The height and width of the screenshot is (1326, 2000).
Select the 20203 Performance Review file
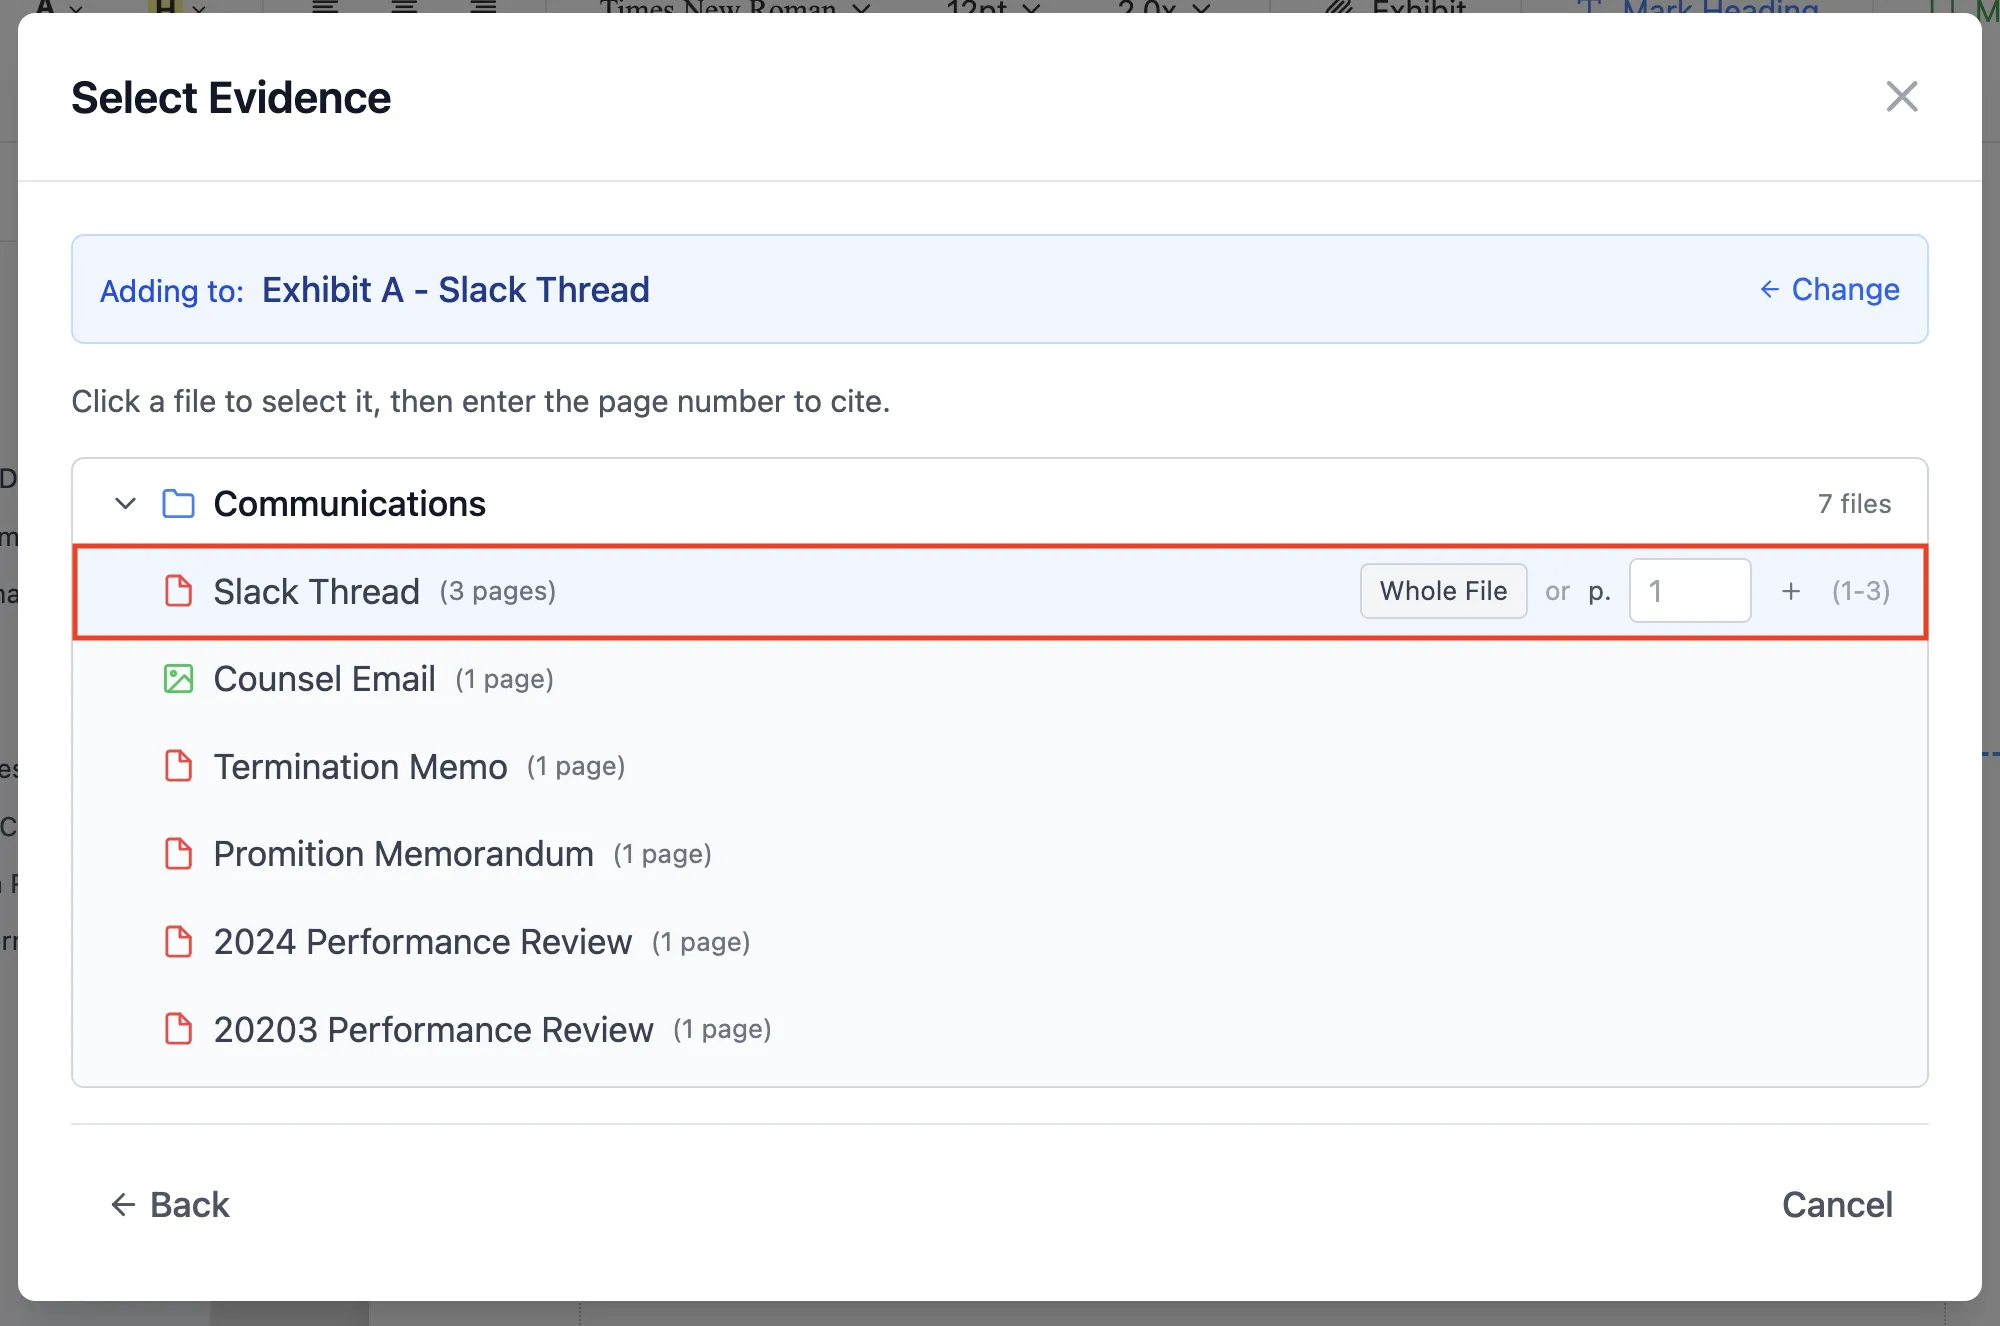coord(1000,1030)
